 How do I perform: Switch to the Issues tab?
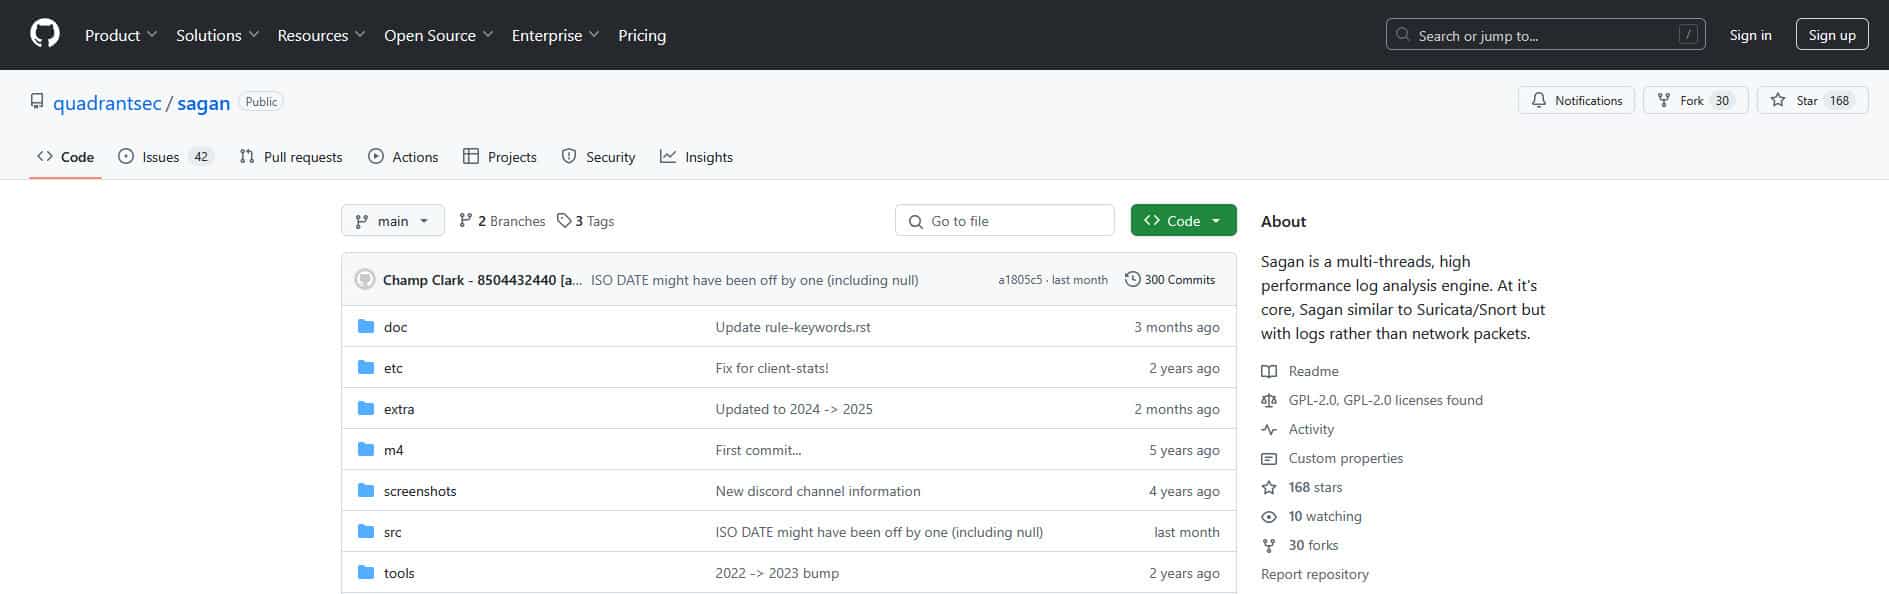pos(165,157)
